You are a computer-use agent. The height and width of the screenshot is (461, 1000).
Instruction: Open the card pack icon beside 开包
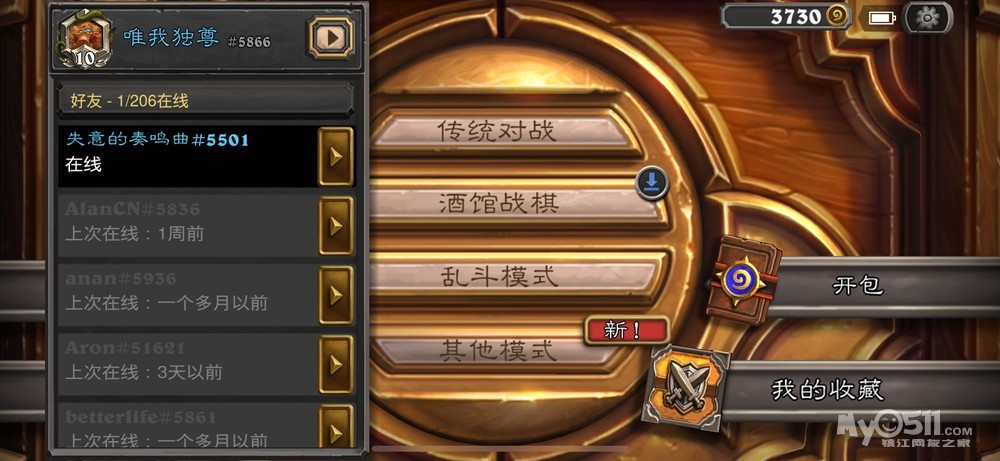click(x=744, y=279)
